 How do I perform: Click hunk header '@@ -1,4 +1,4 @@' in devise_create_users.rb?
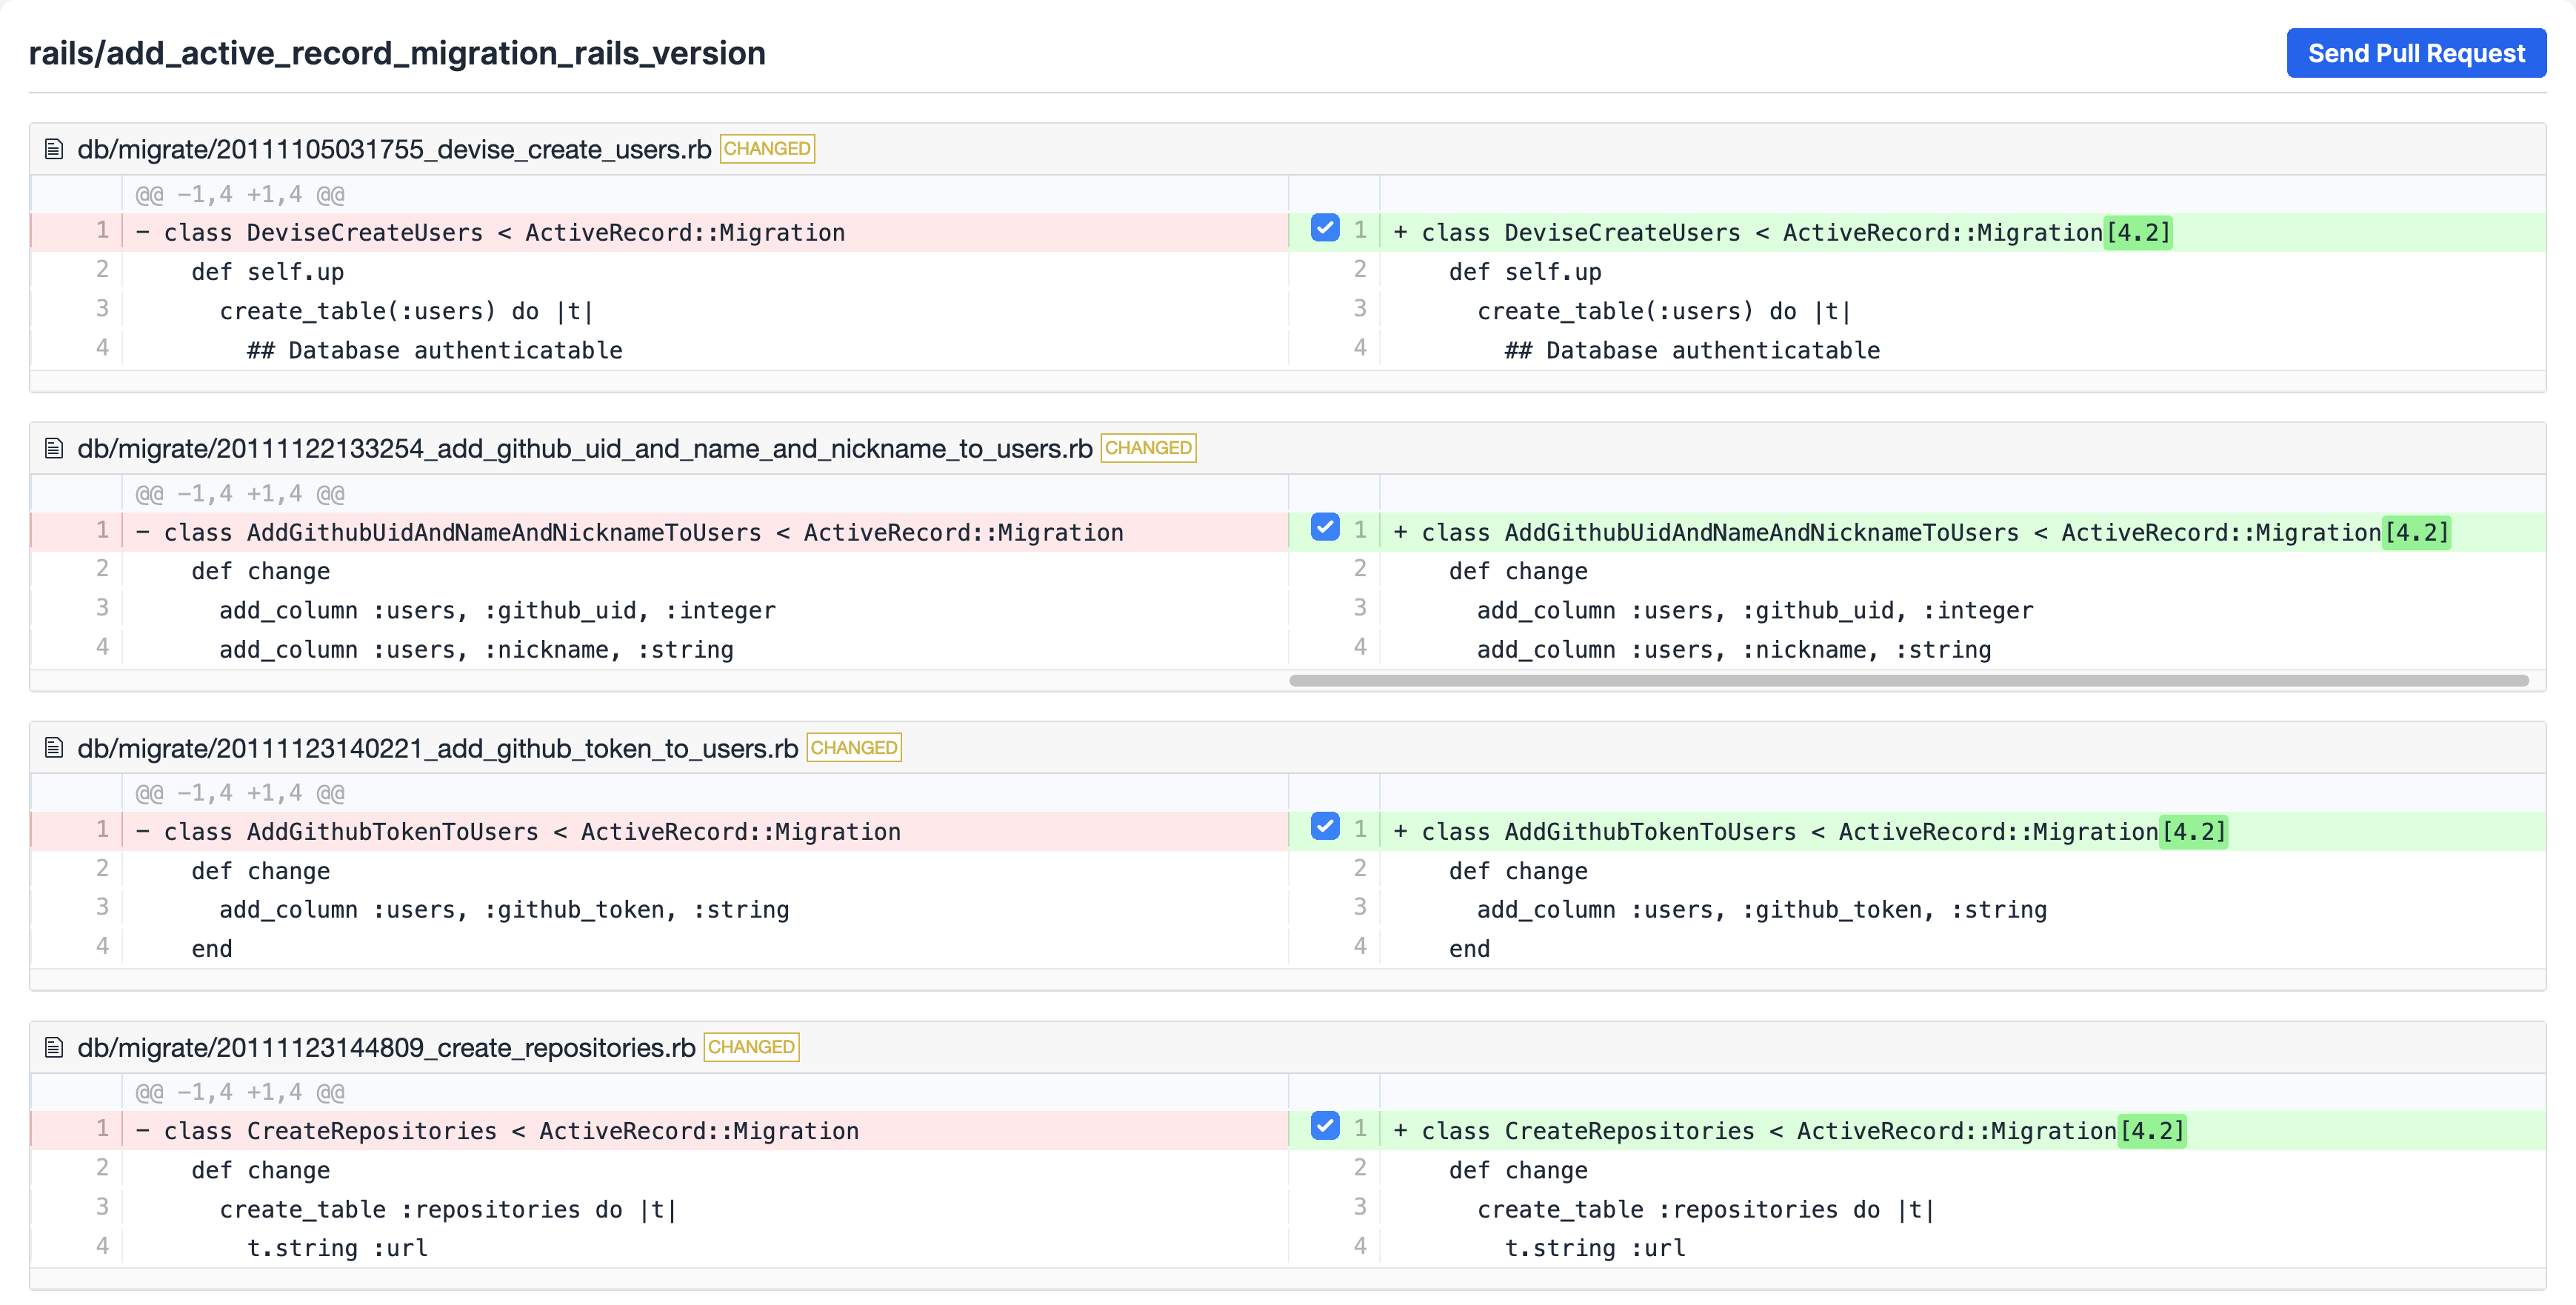click(x=240, y=194)
